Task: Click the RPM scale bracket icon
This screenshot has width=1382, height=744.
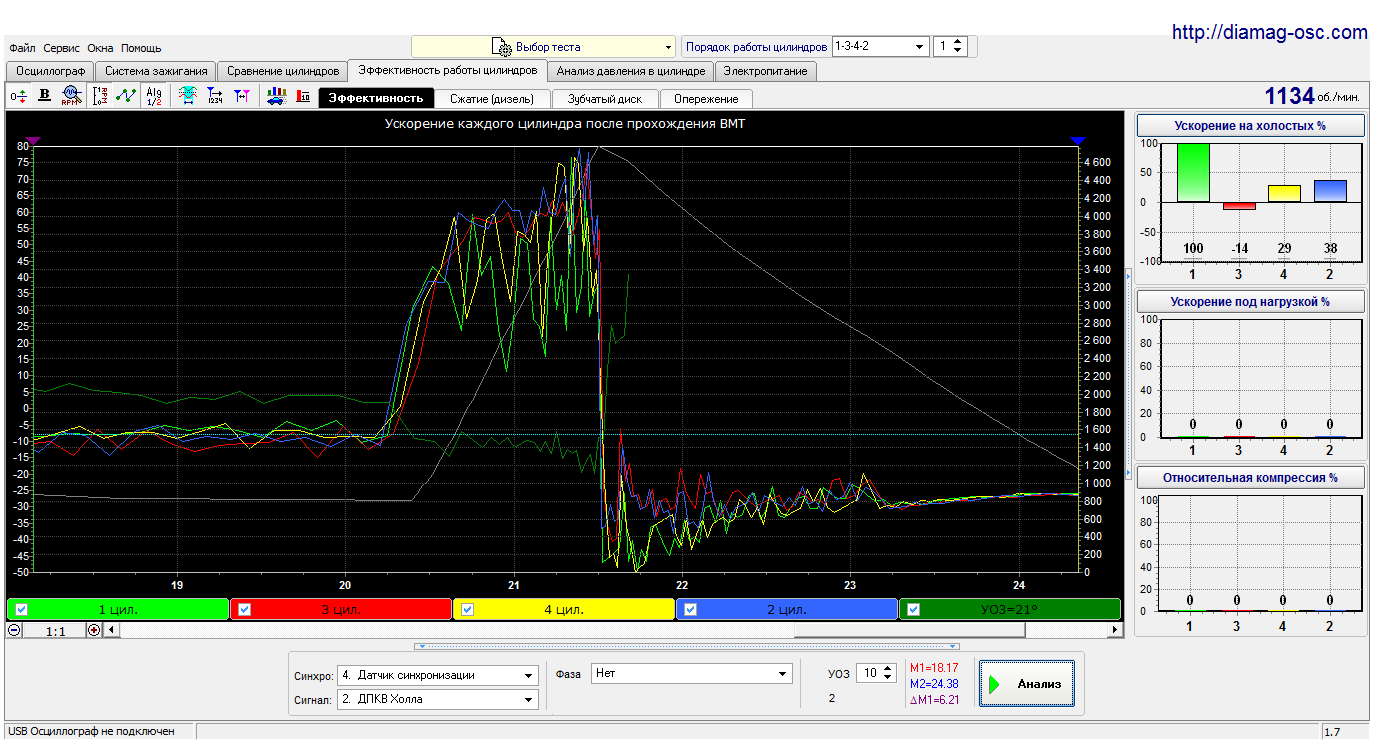Action: pos(100,96)
